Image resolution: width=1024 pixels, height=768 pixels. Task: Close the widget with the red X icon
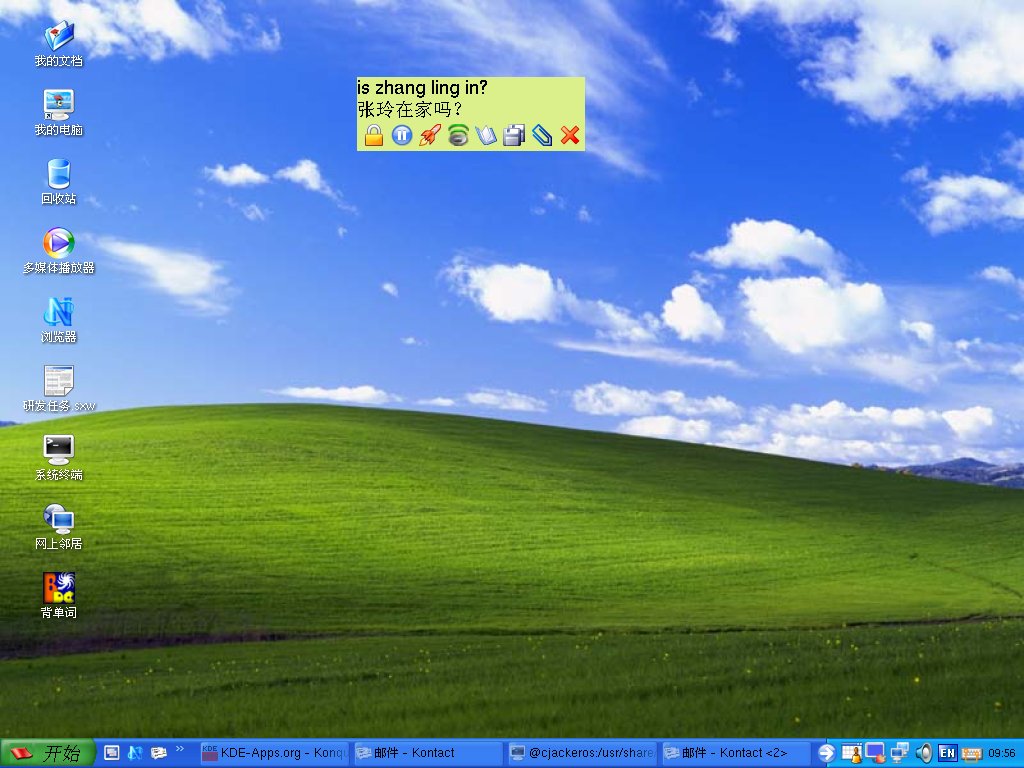click(x=570, y=135)
